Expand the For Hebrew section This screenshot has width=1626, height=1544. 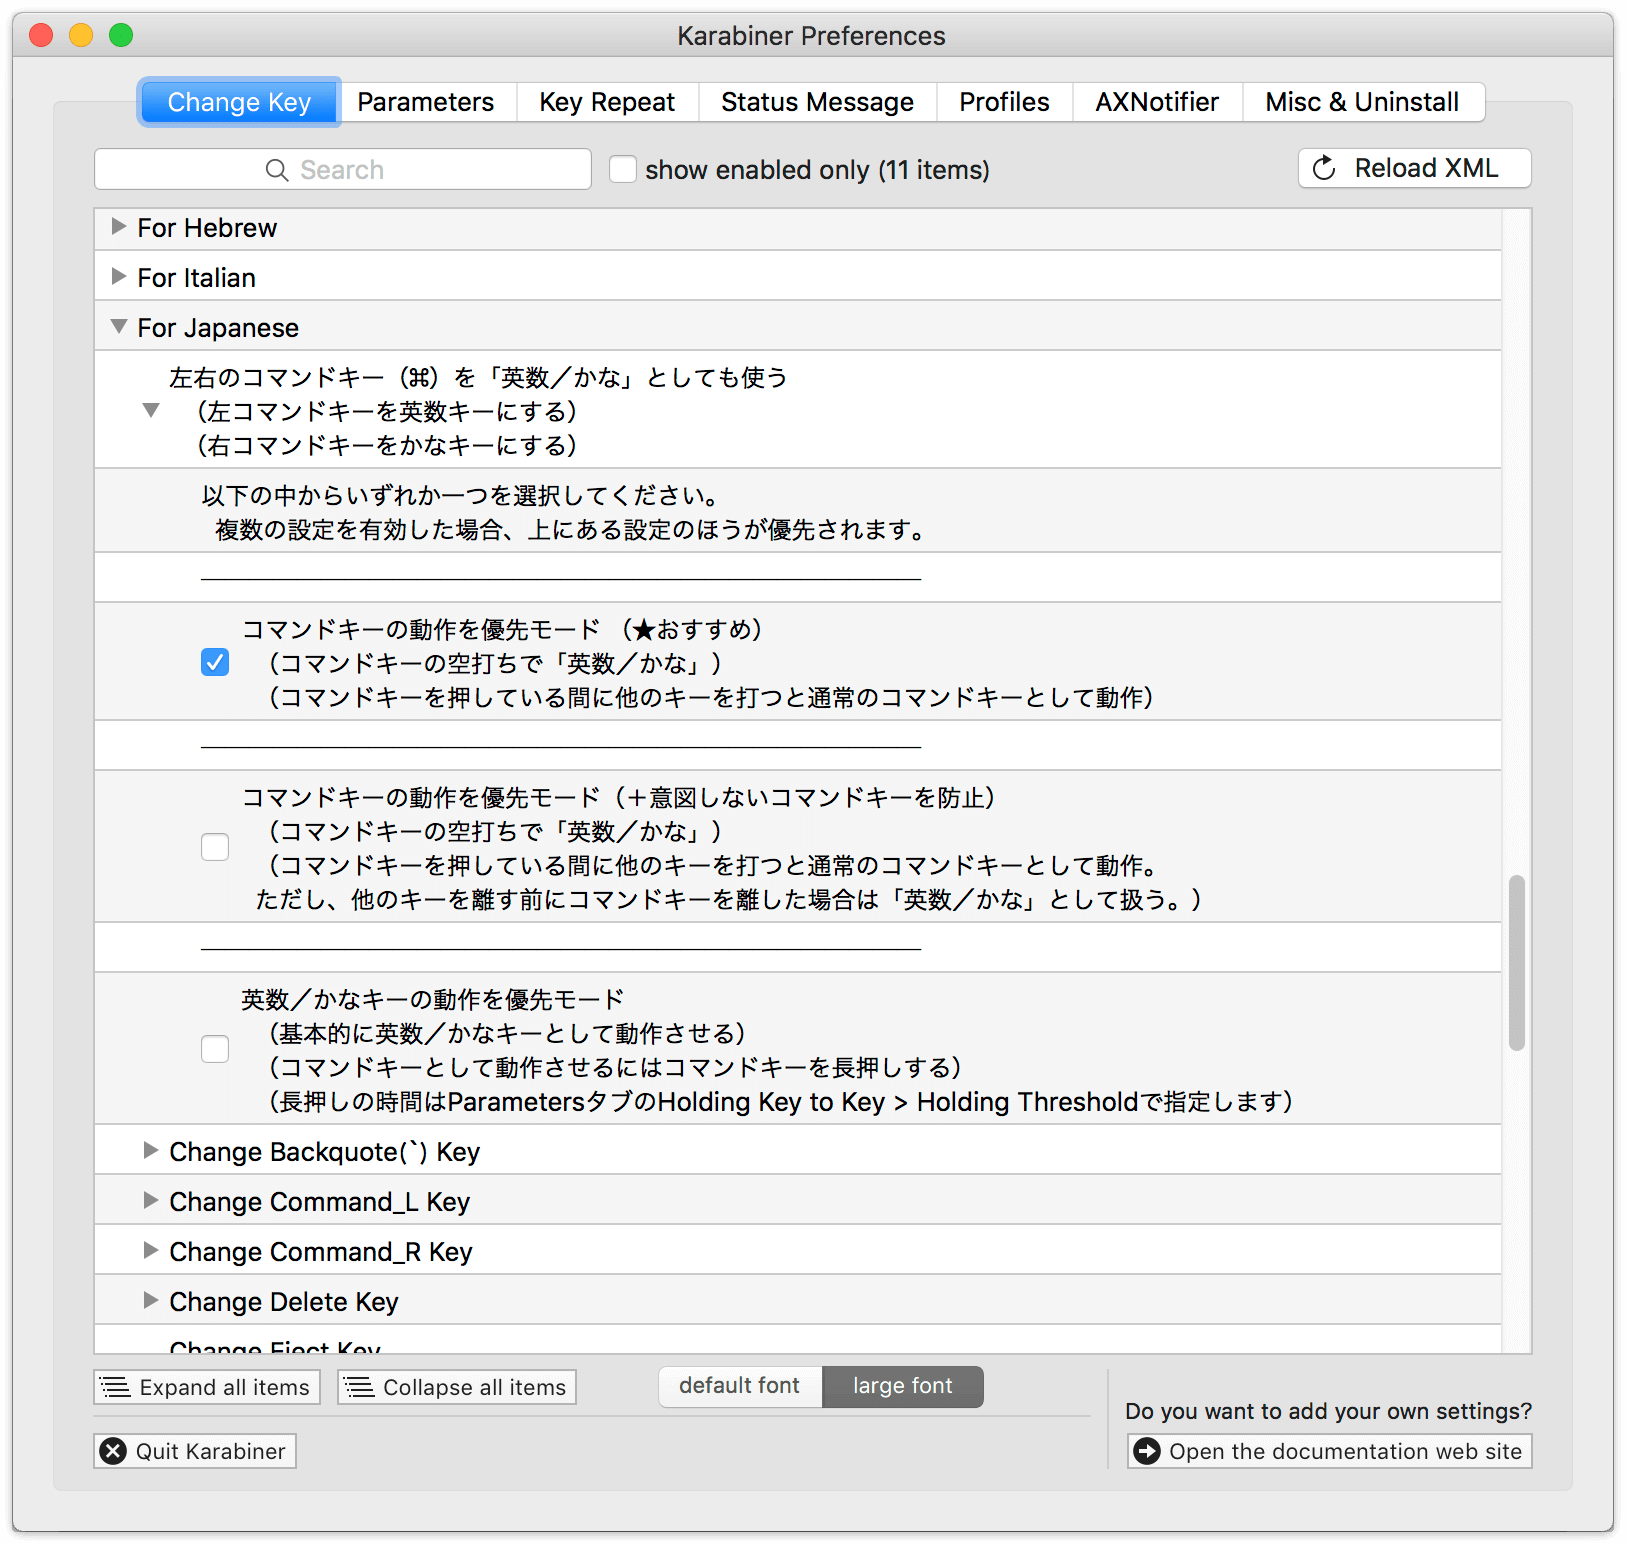click(119, 227)
